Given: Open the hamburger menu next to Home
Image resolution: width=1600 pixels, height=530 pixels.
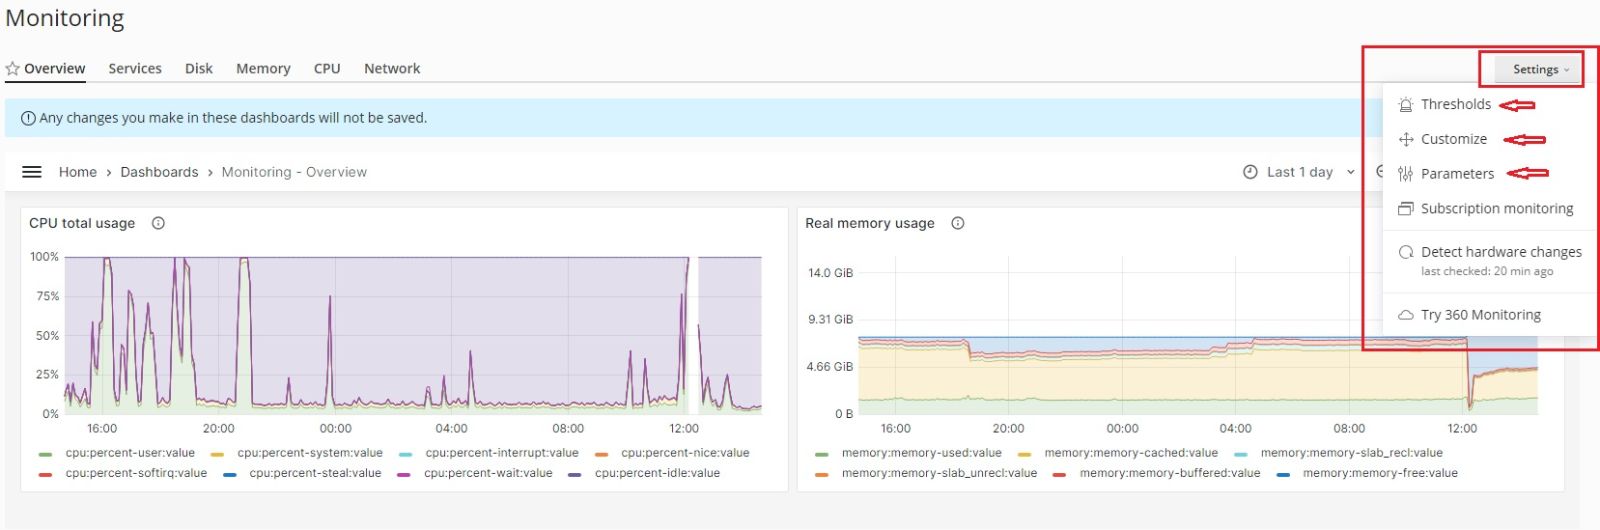Looking at the screenshot, I should tap(32, 172).
